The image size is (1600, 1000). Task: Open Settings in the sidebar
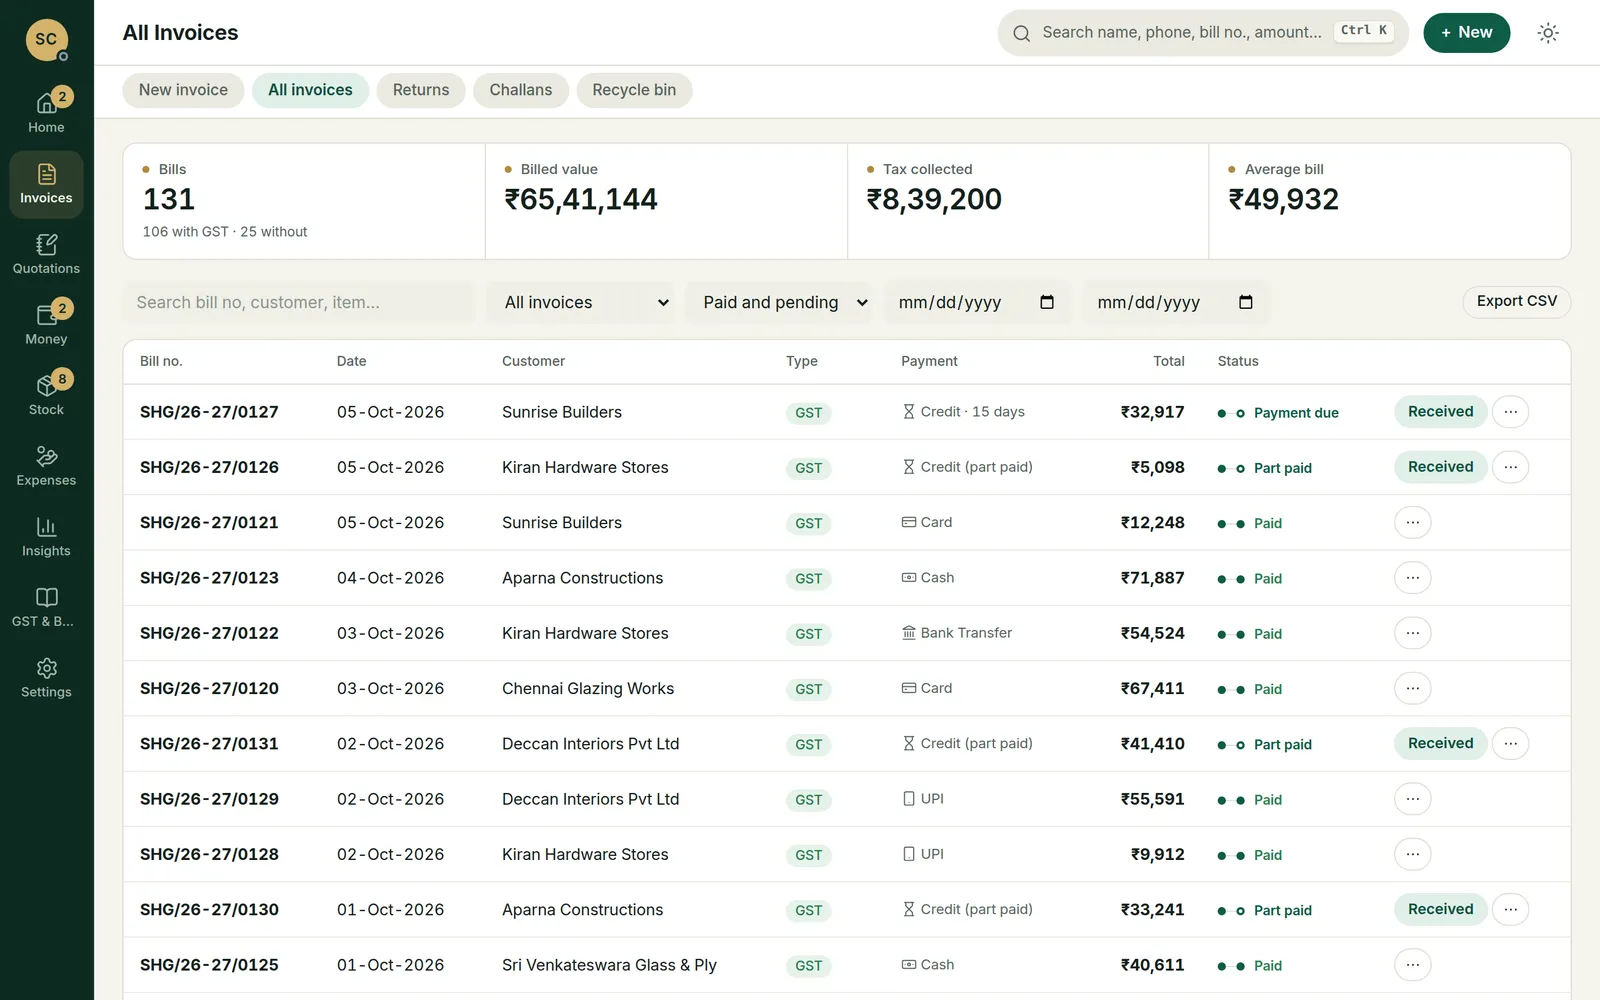click(x=46, y=679)
